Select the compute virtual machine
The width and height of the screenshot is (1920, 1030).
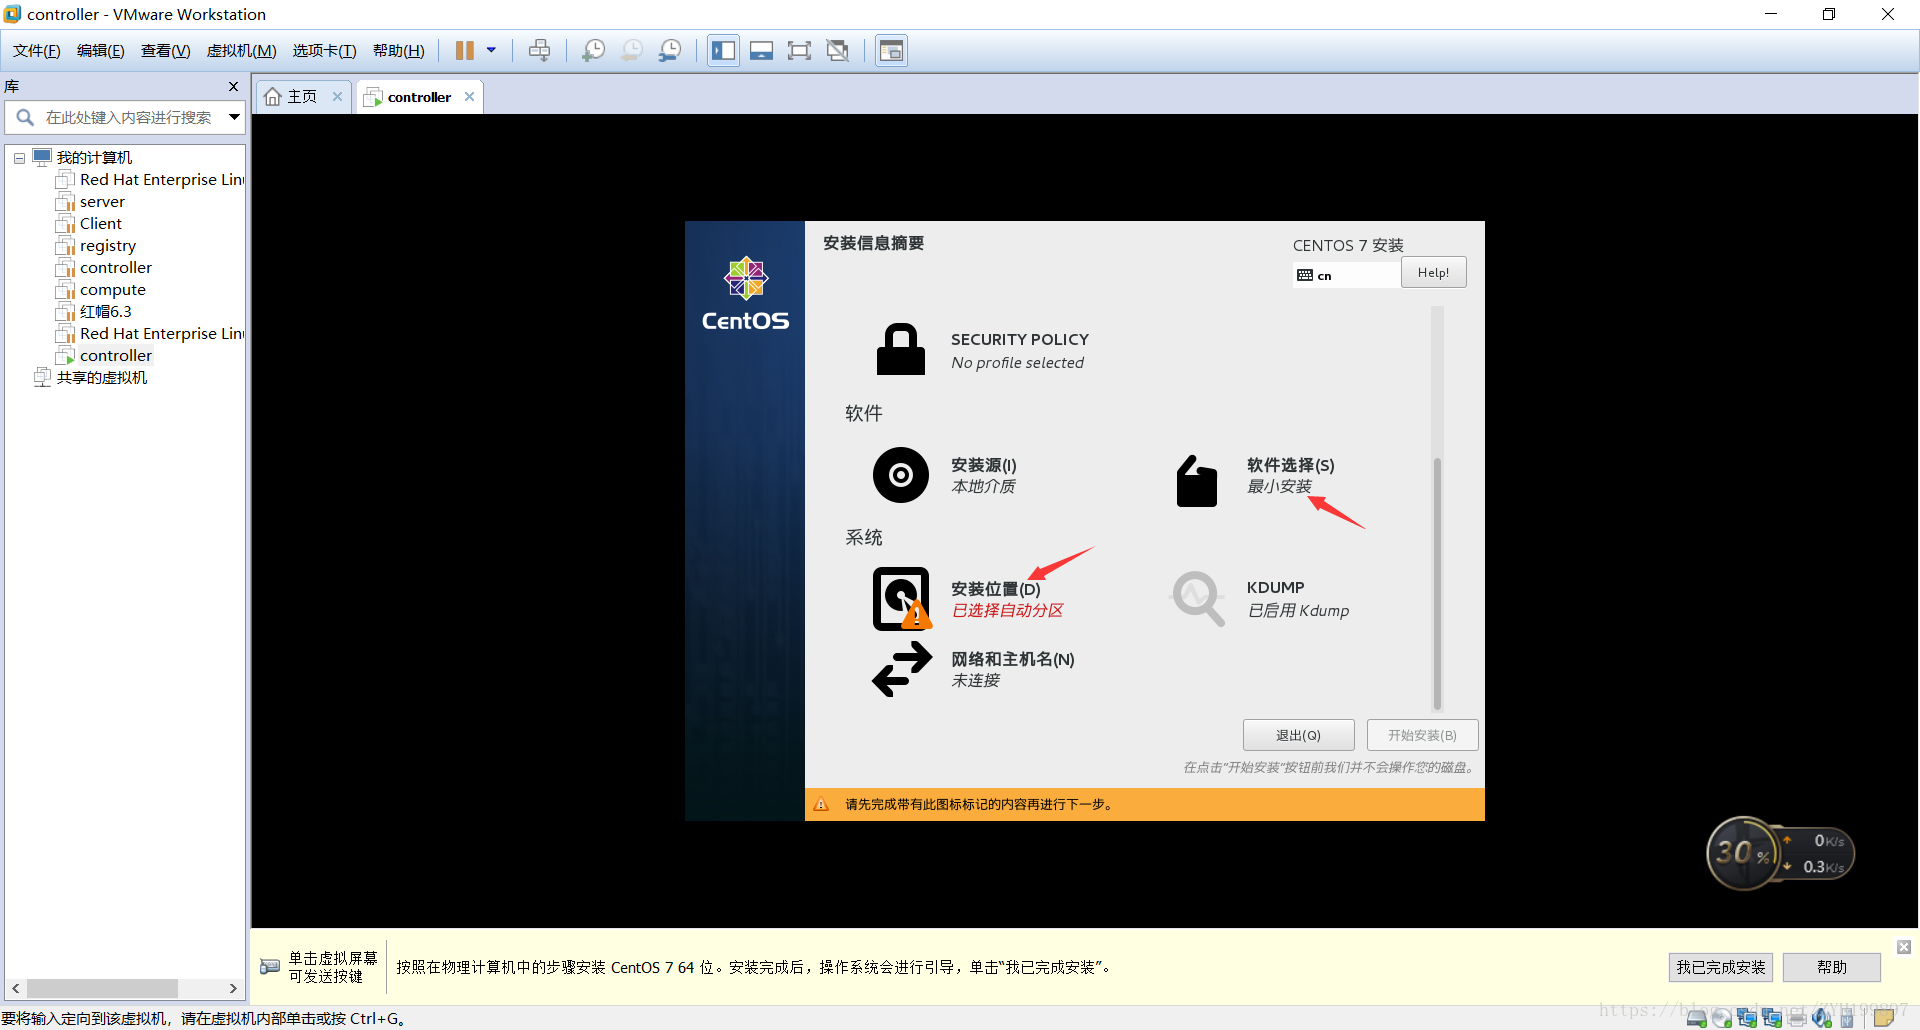tap(113, 290)
